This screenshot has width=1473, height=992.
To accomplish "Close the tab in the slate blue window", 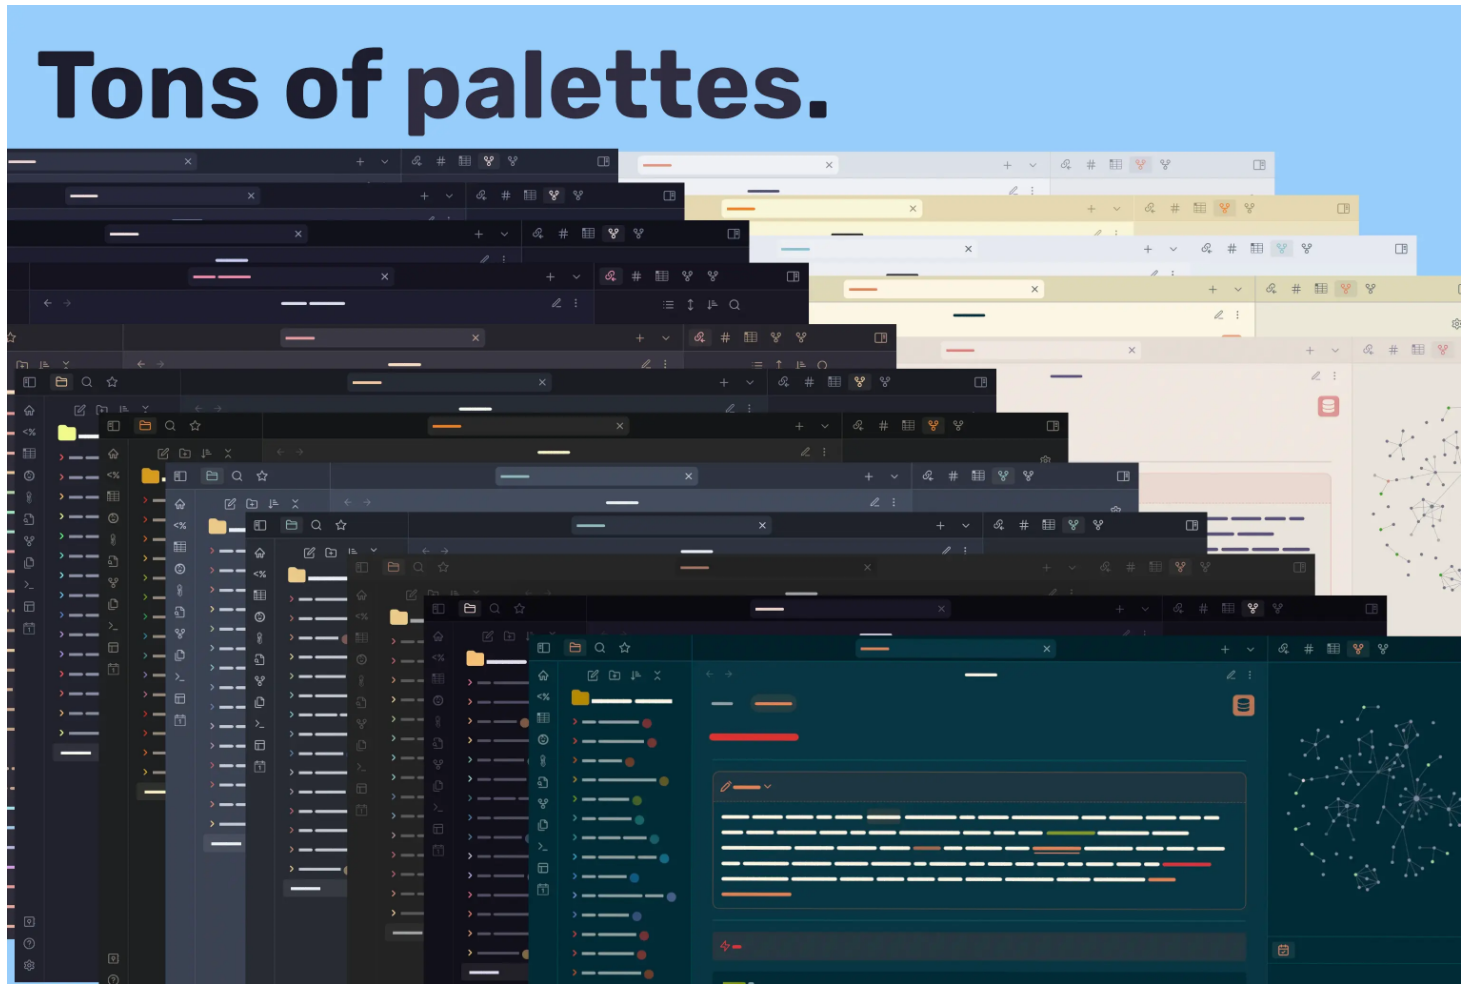I will click(x=688, y=477).
